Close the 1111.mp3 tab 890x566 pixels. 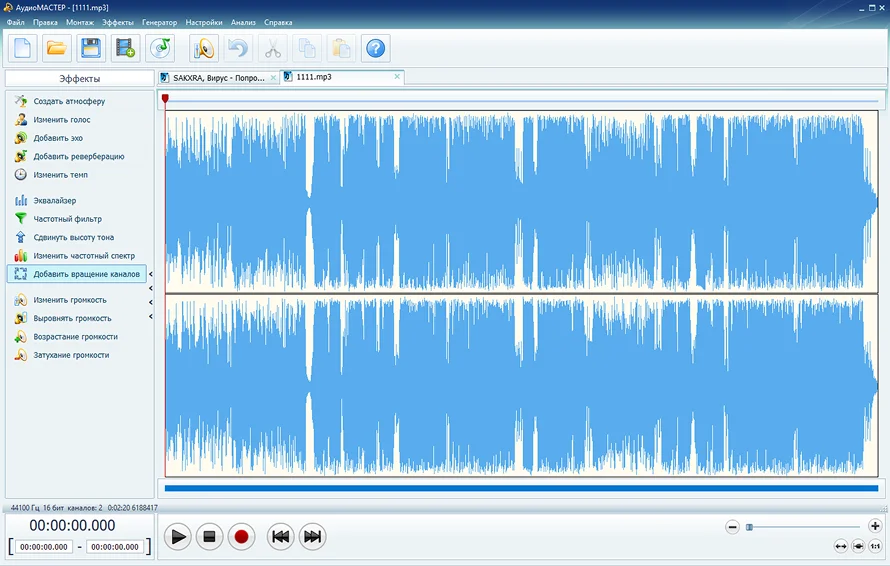pyautogui.click(x=397, y=77)
